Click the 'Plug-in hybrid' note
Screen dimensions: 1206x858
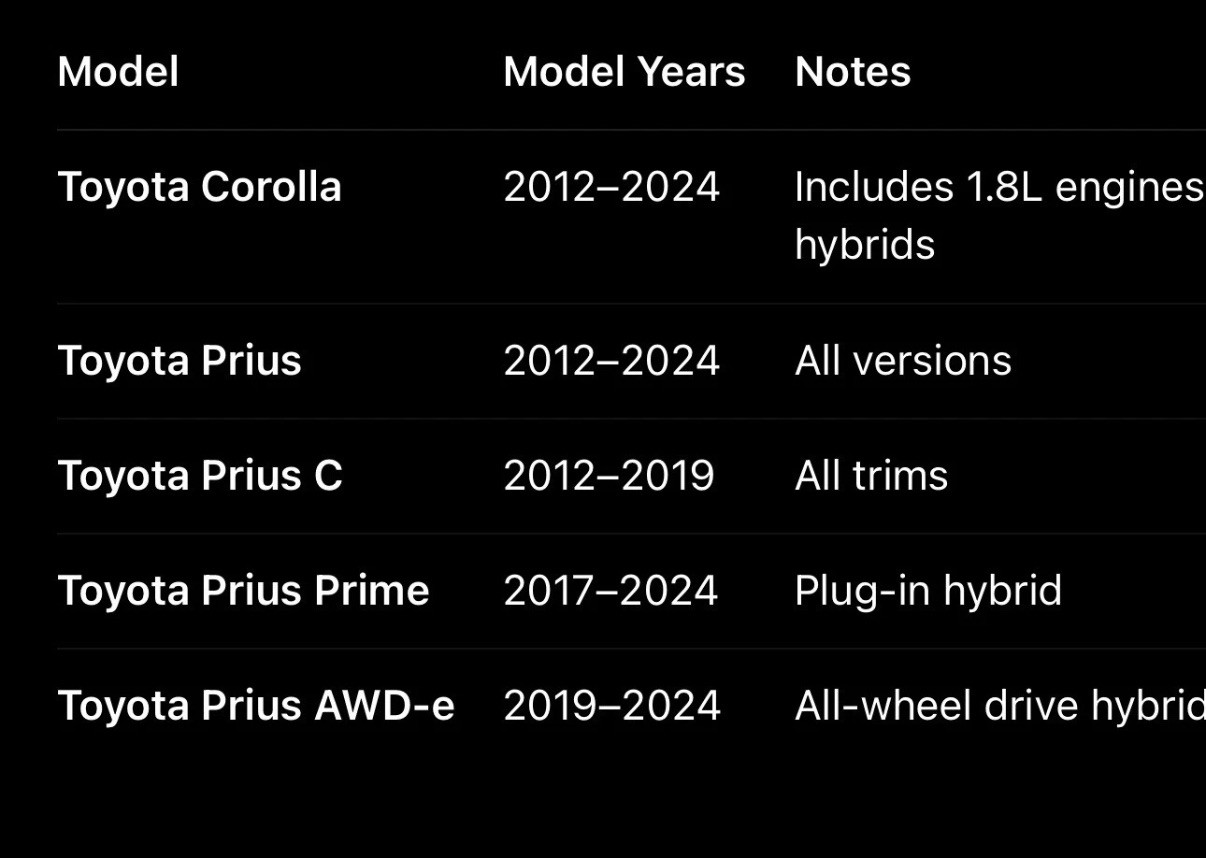click(927, 591)
